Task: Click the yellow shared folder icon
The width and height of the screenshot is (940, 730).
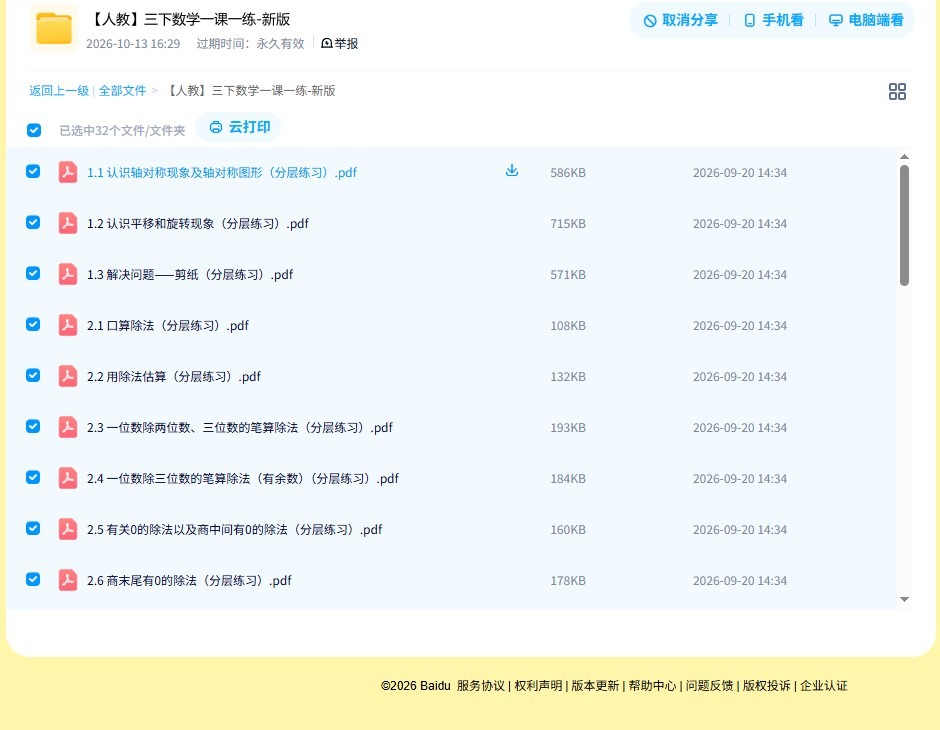Action: point(53,28)
